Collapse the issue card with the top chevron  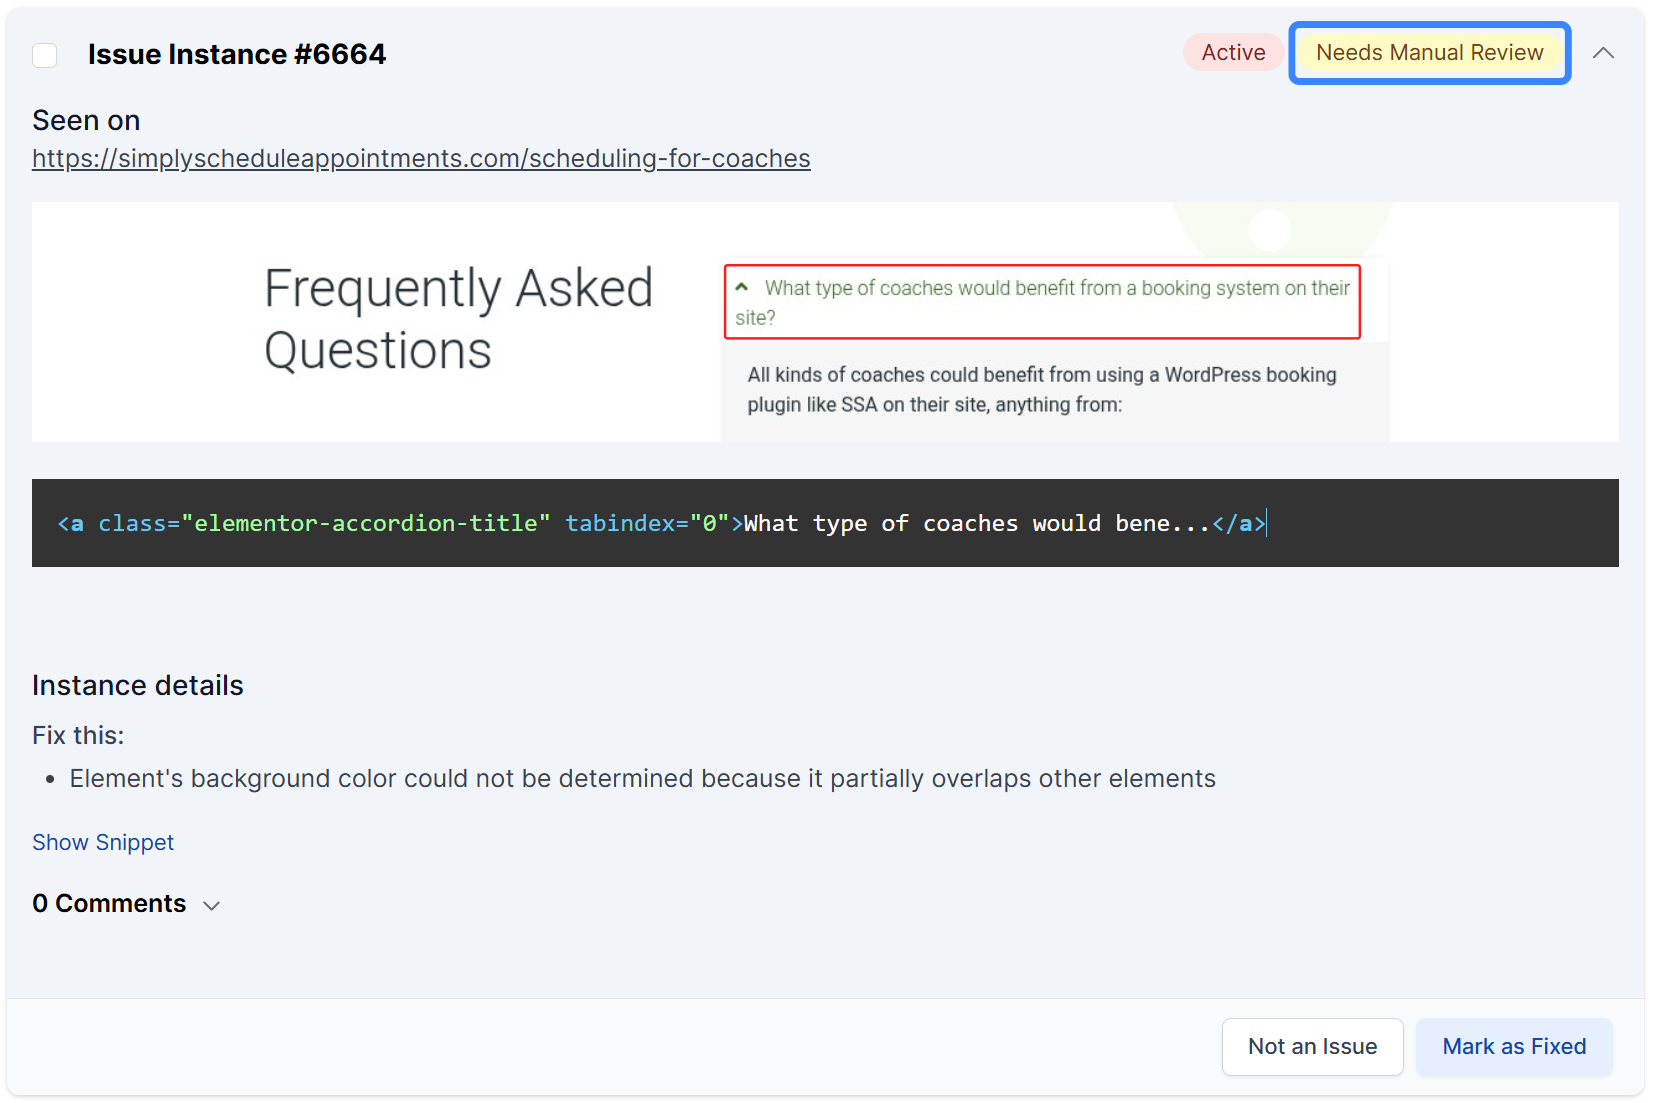(x=1604, y=54)
